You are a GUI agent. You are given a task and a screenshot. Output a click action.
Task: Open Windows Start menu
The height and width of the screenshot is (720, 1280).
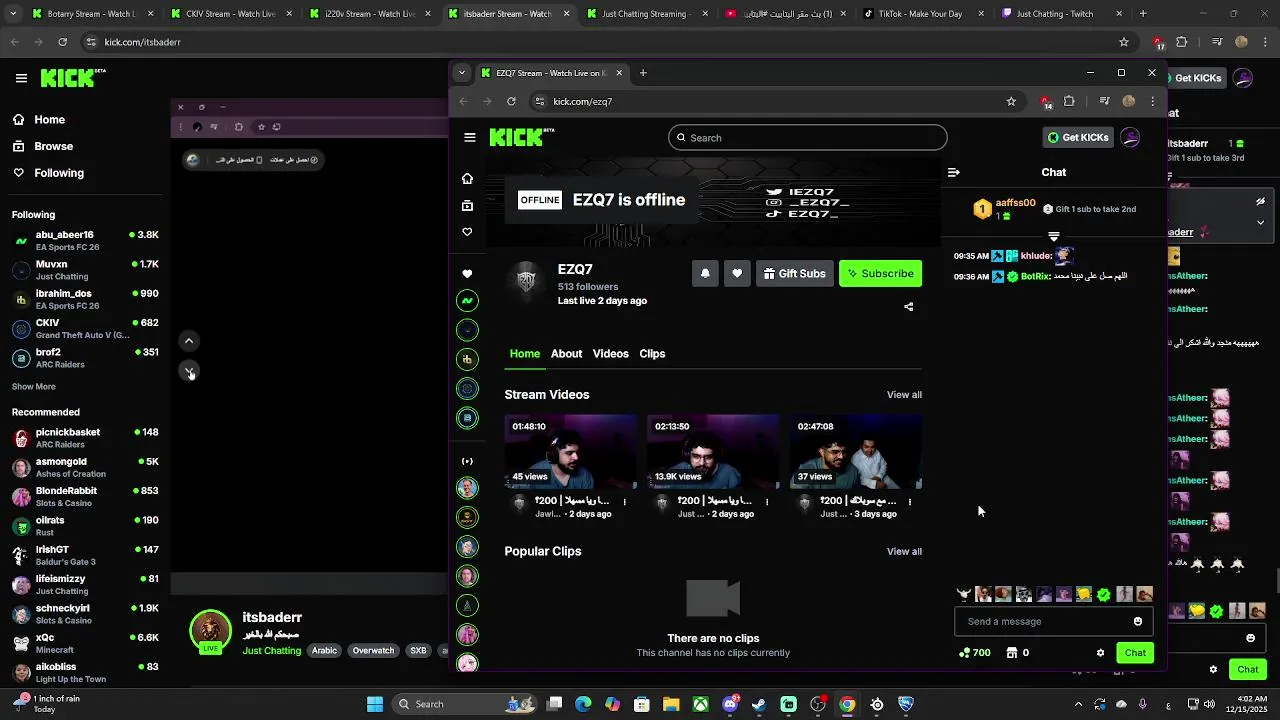(375, 704)
